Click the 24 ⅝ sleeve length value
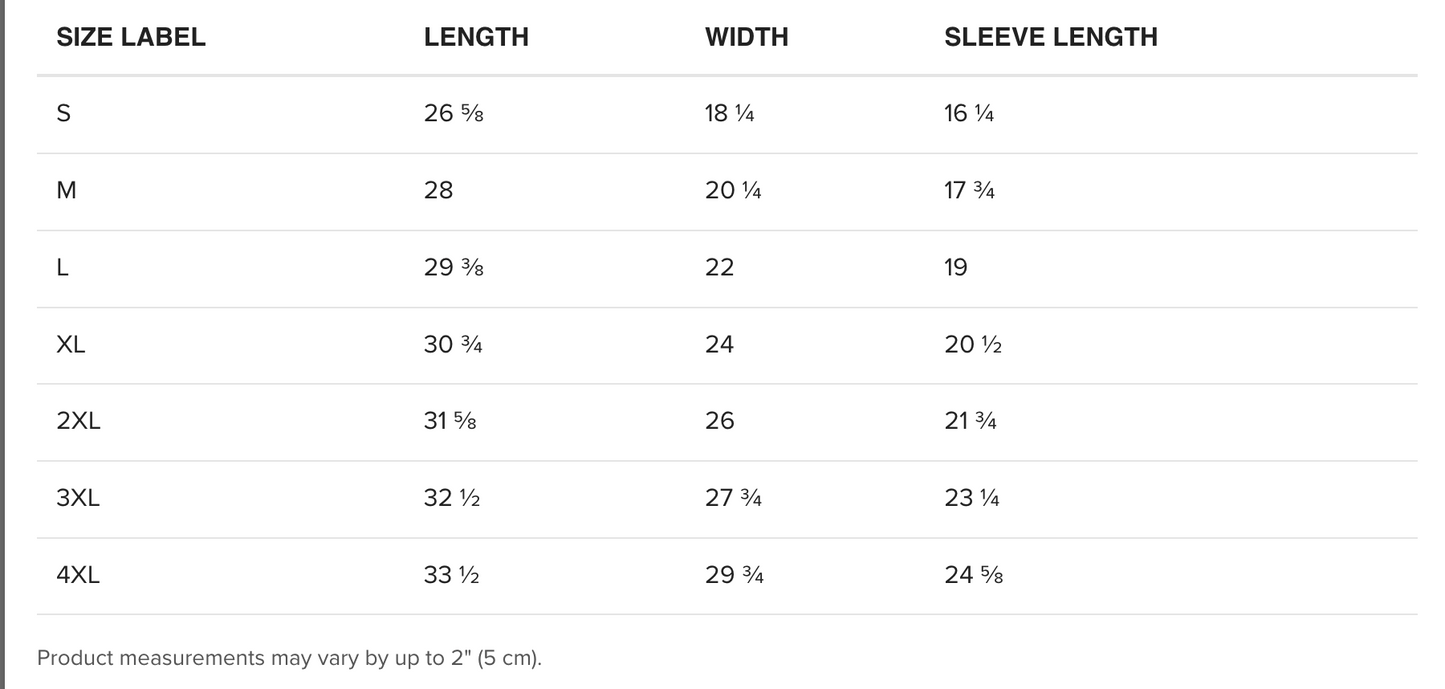1445x689 pixels. click(973, 575)
